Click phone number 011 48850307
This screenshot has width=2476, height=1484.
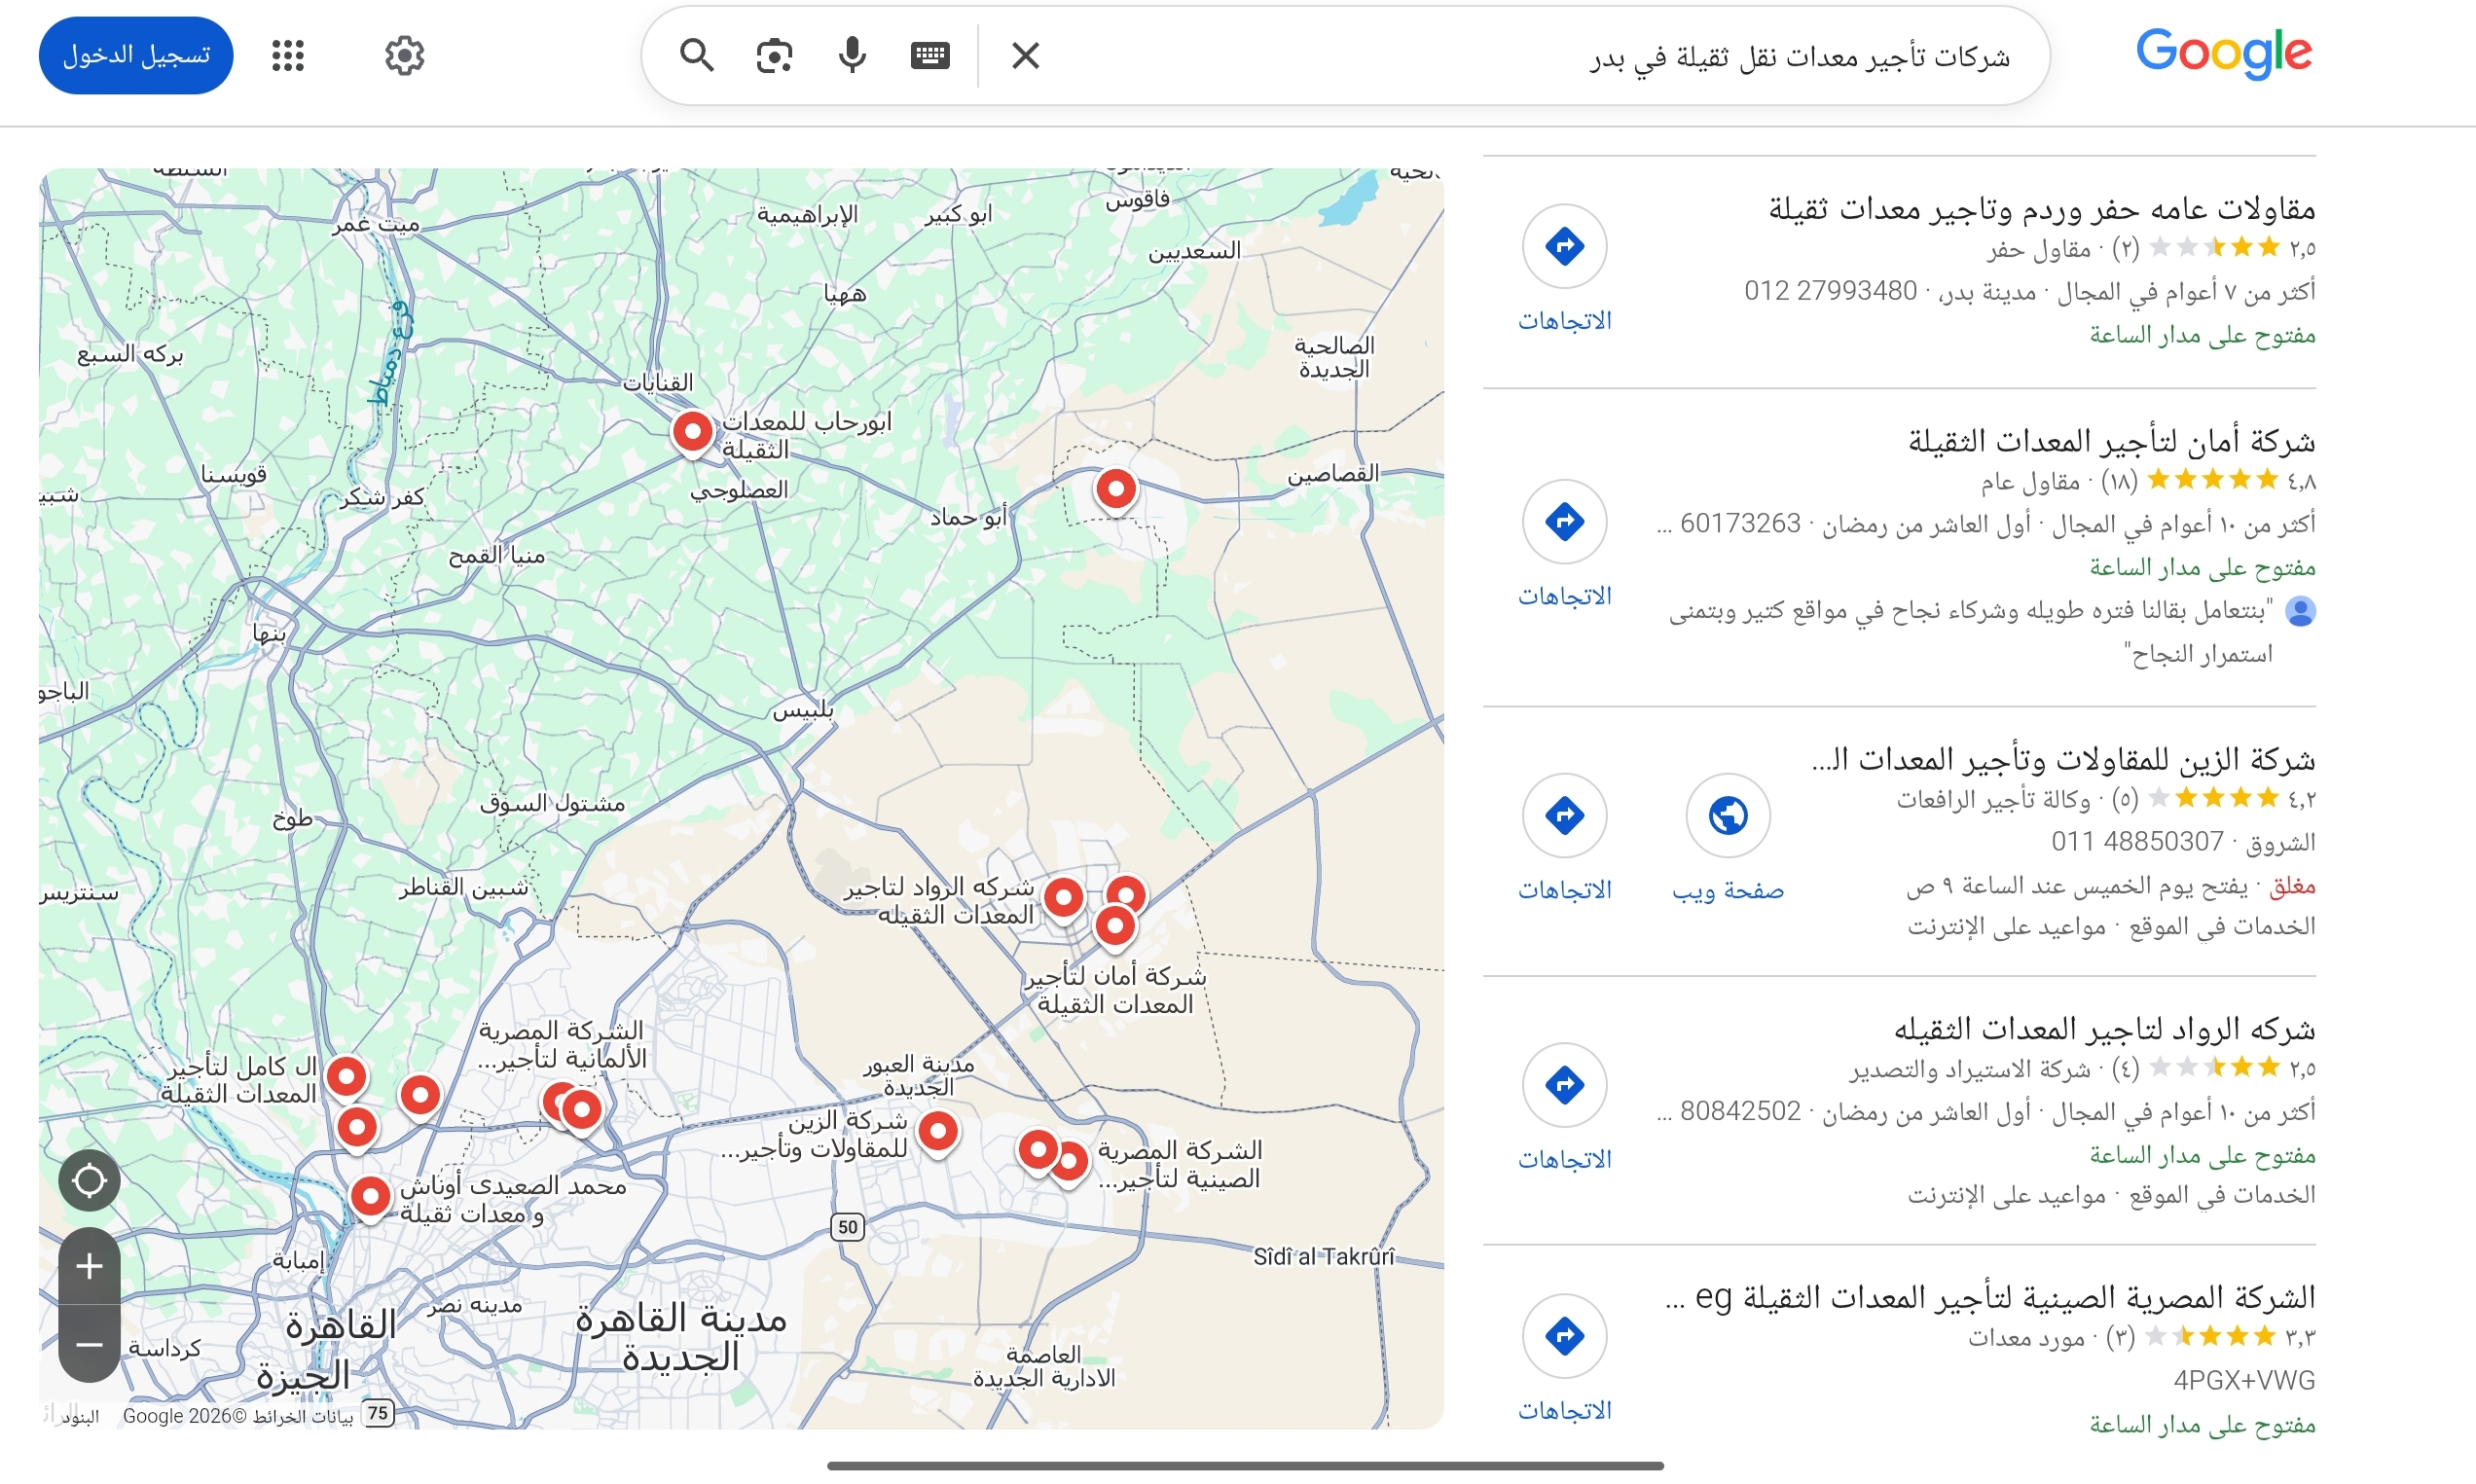click(2137, 842)
